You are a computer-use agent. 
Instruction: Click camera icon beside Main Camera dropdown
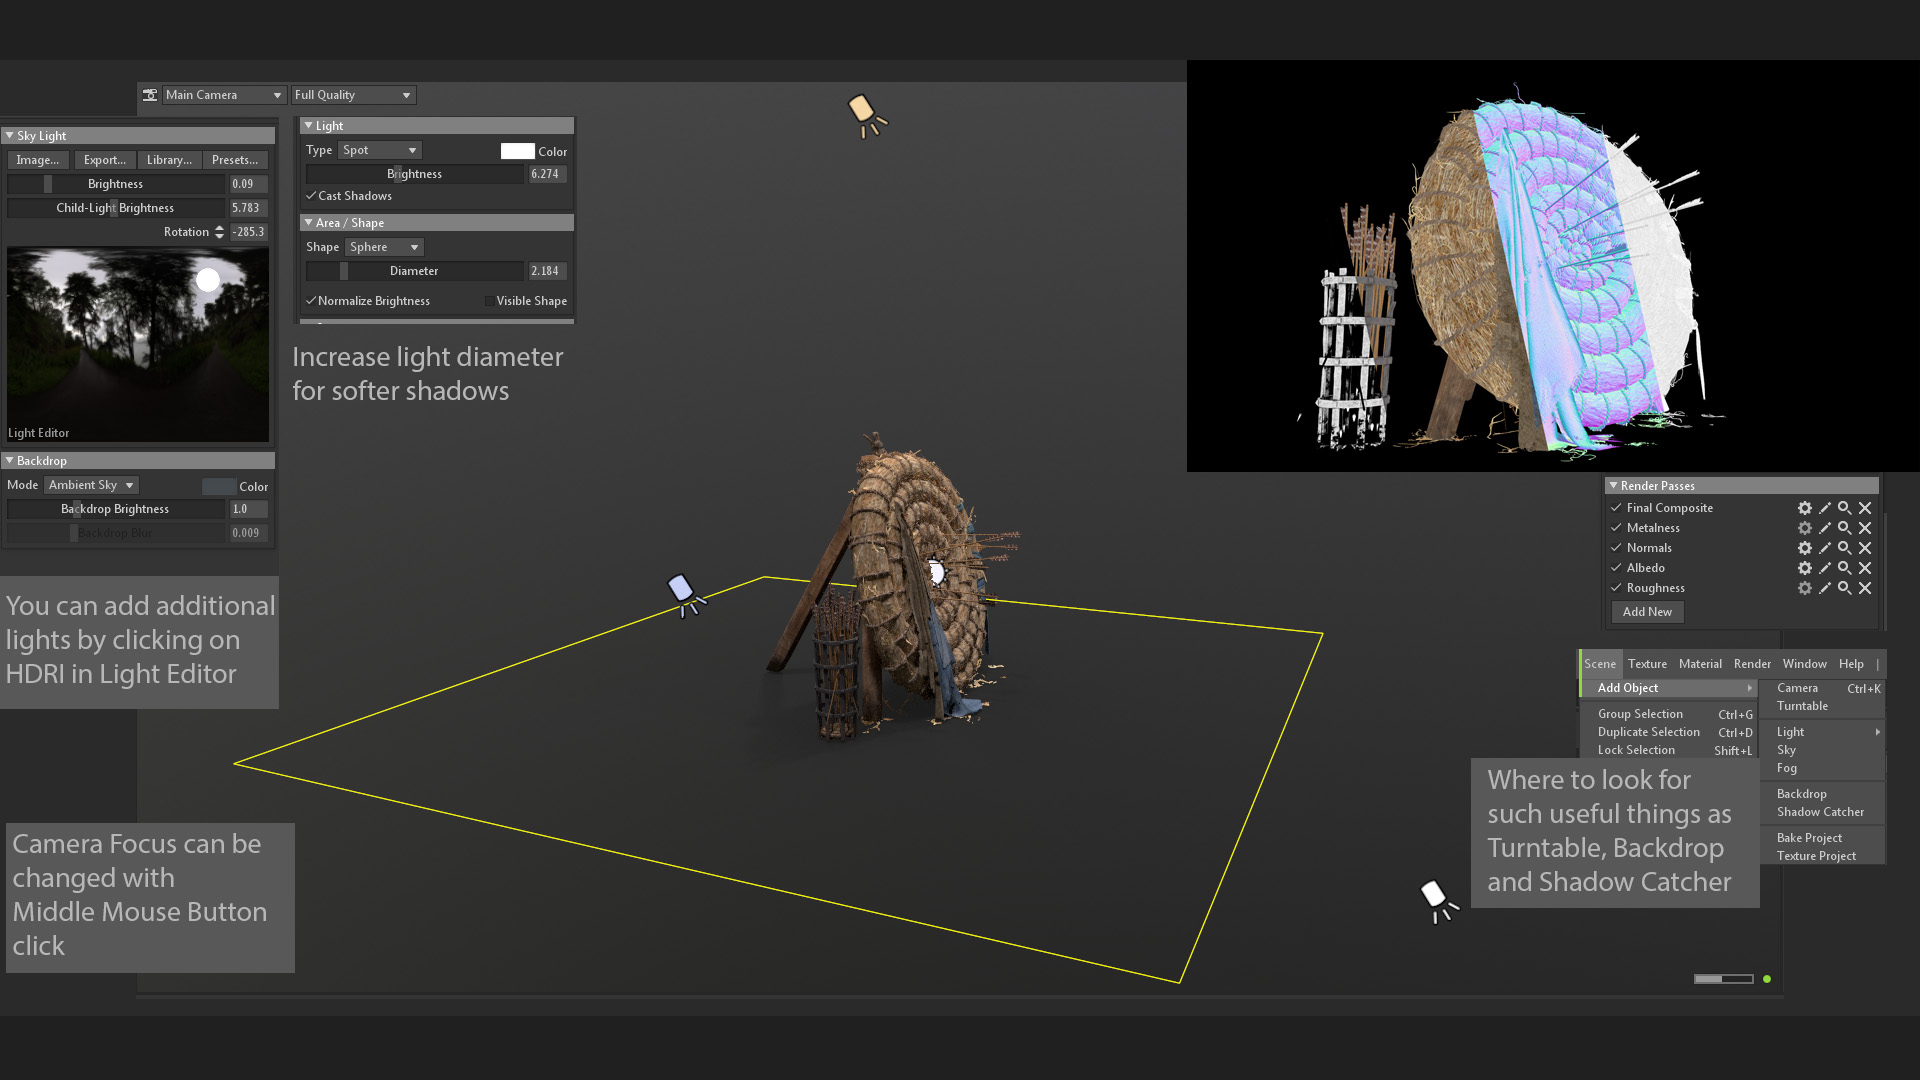150,95
